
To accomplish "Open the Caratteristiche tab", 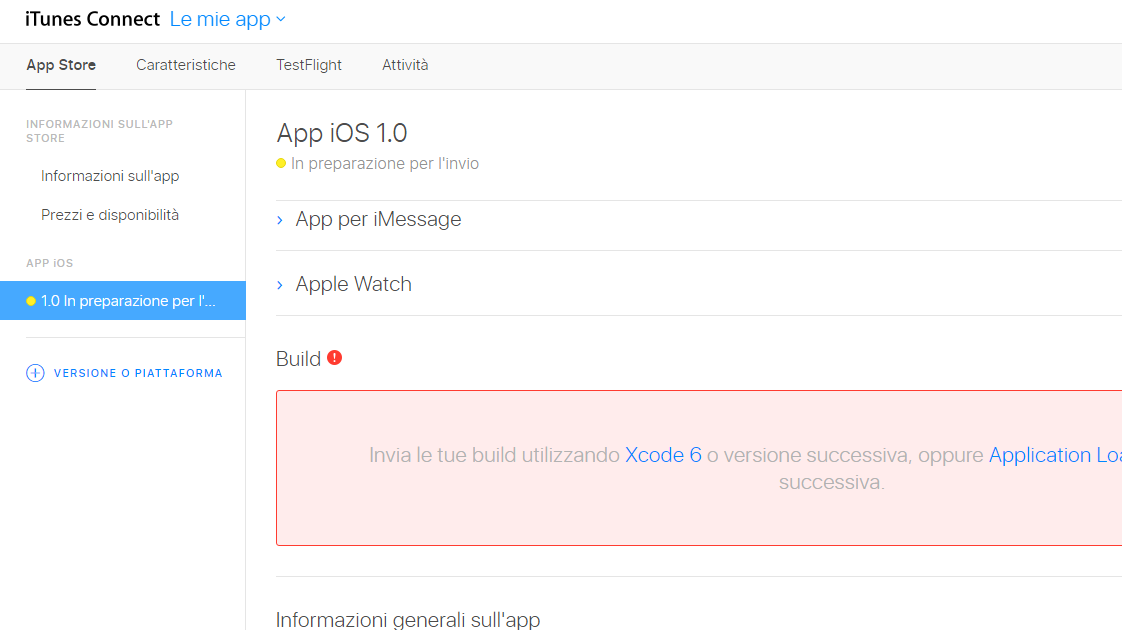I will tap(186, 65).
